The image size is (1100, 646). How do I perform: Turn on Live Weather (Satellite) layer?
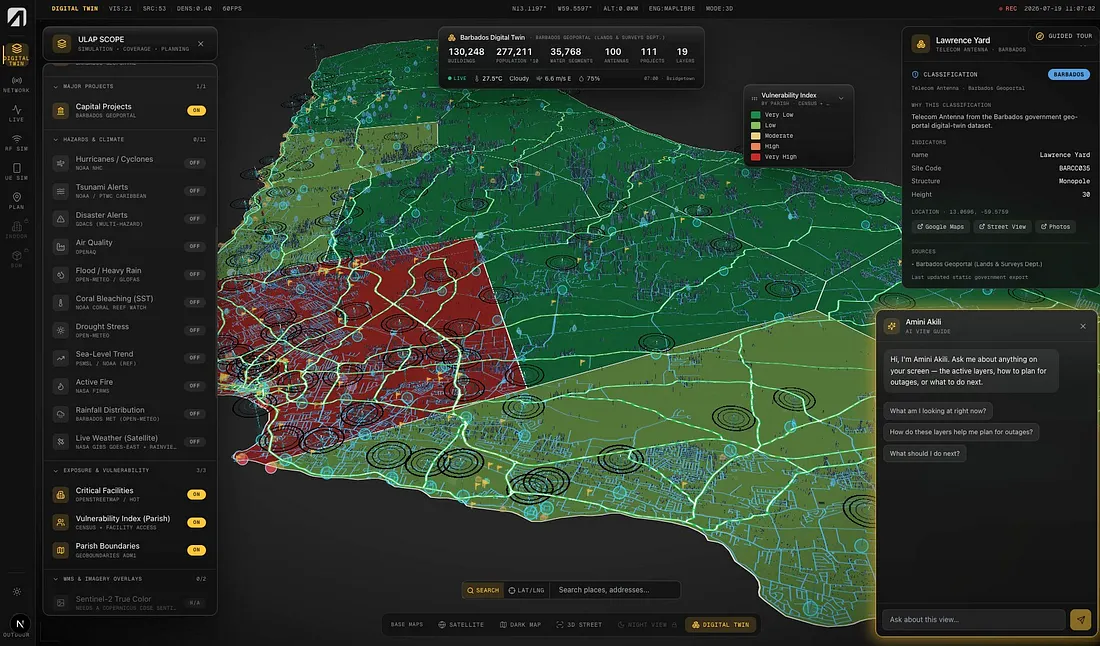coord(195,442)
